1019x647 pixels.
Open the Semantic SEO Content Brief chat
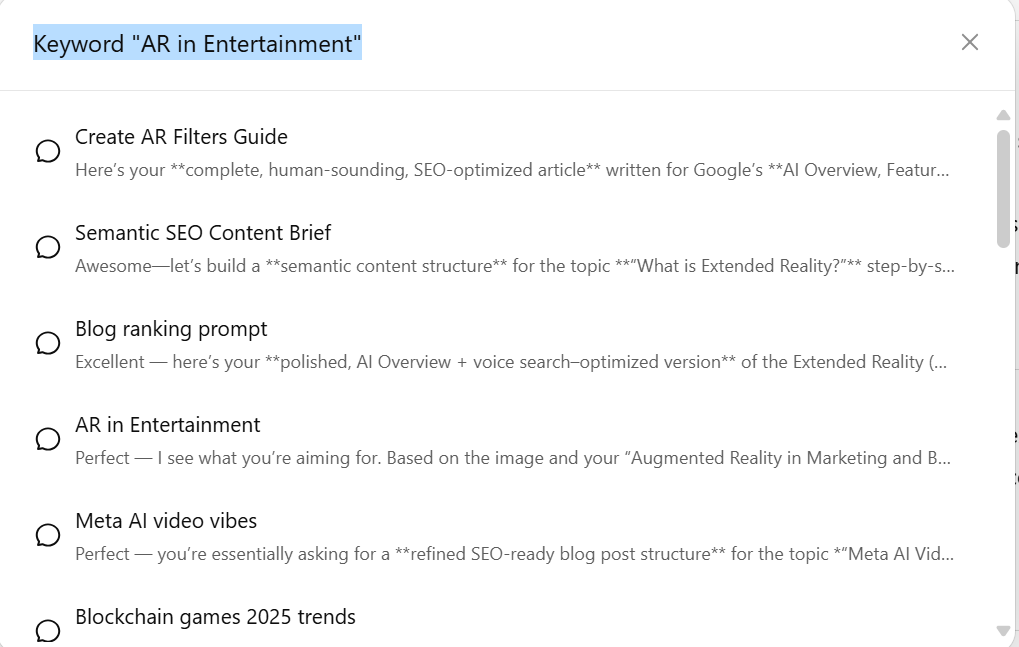coord(203,233)
